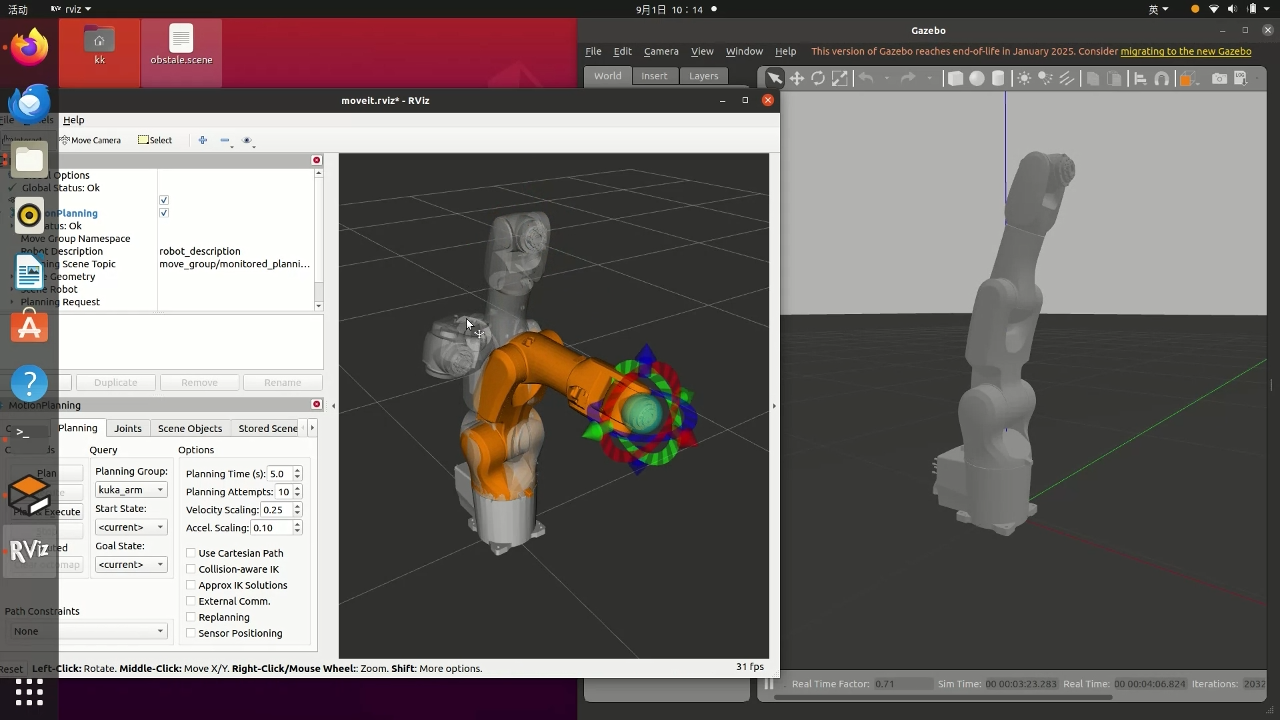
Task: Enable Approx IK Solutions option
Action: coord(191,585)
